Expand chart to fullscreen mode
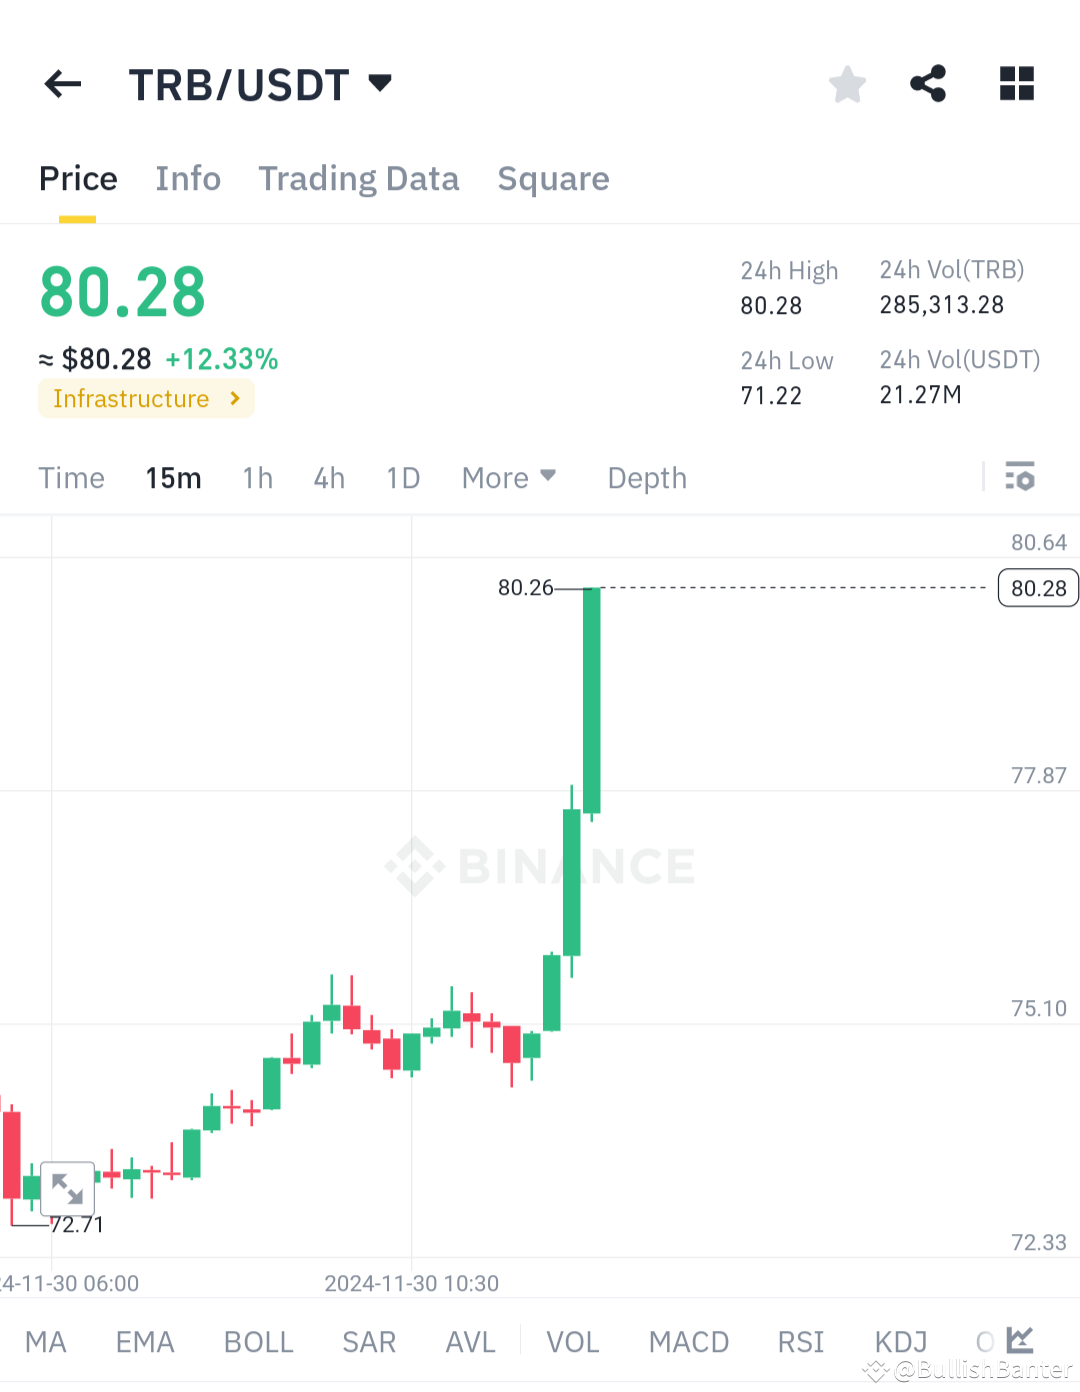 [66, 1189]
